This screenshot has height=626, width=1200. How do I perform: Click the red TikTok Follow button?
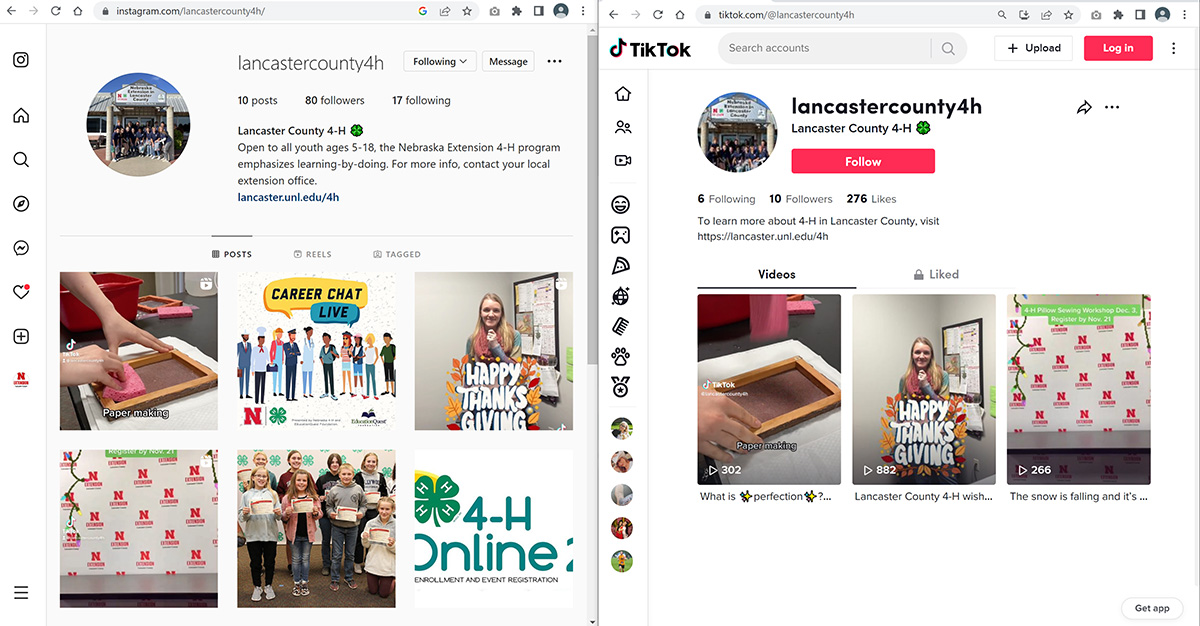point(862,161)
